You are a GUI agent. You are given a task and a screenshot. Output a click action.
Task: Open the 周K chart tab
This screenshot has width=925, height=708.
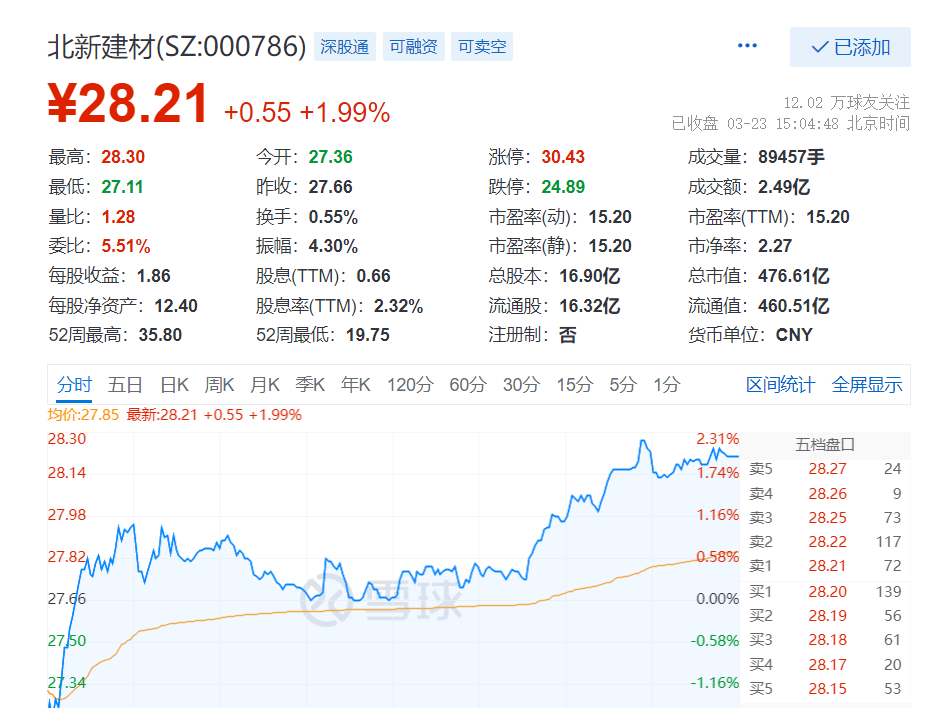pyautogui.click(x=219, y=385)
